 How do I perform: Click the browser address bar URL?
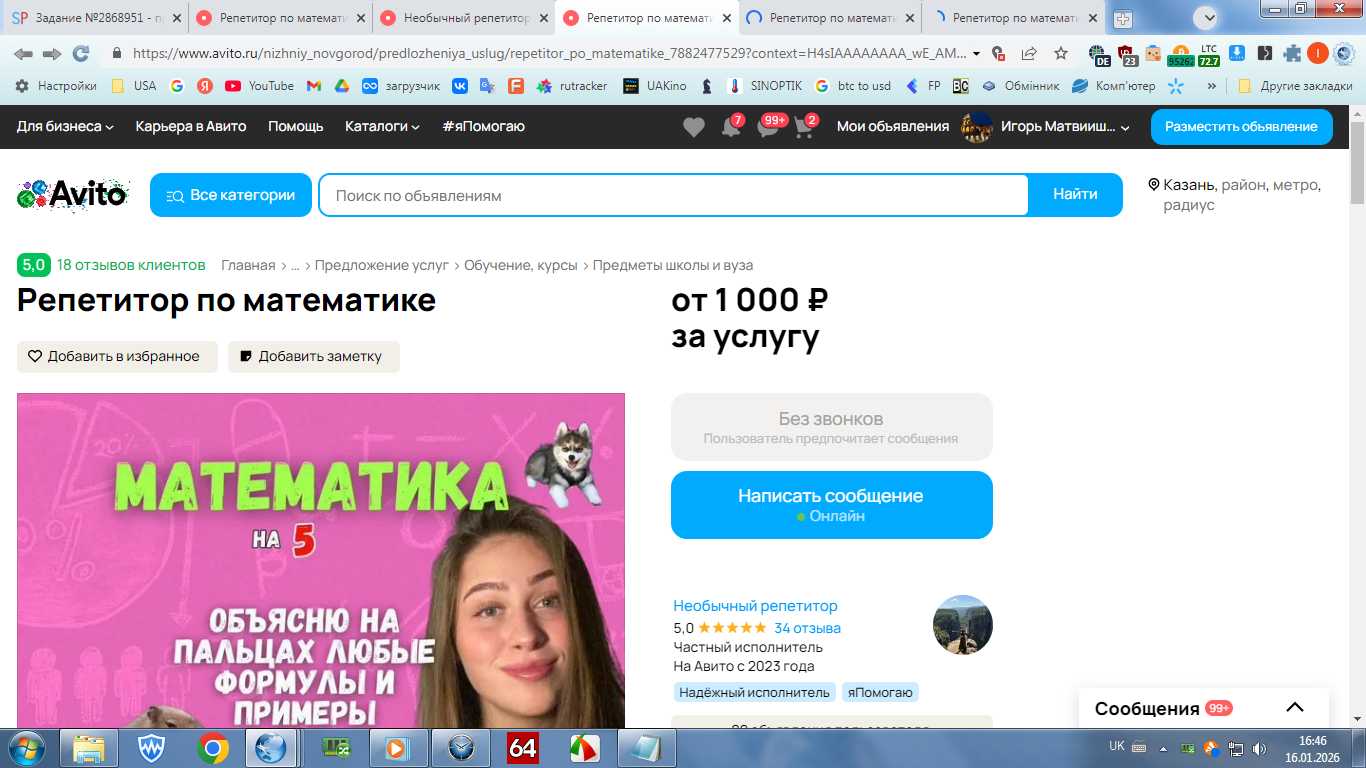click(549, 53)
